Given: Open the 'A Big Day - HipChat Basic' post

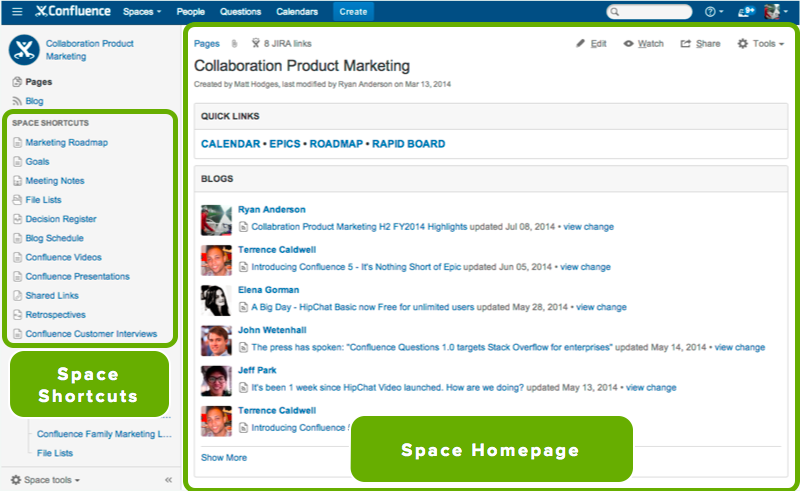Looking at the screenshot, I should (x=363, y=307).
